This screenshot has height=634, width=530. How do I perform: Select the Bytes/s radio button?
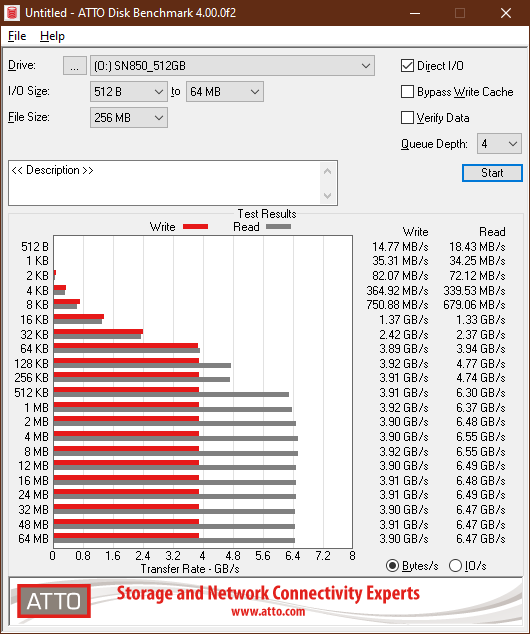(392, 565)
